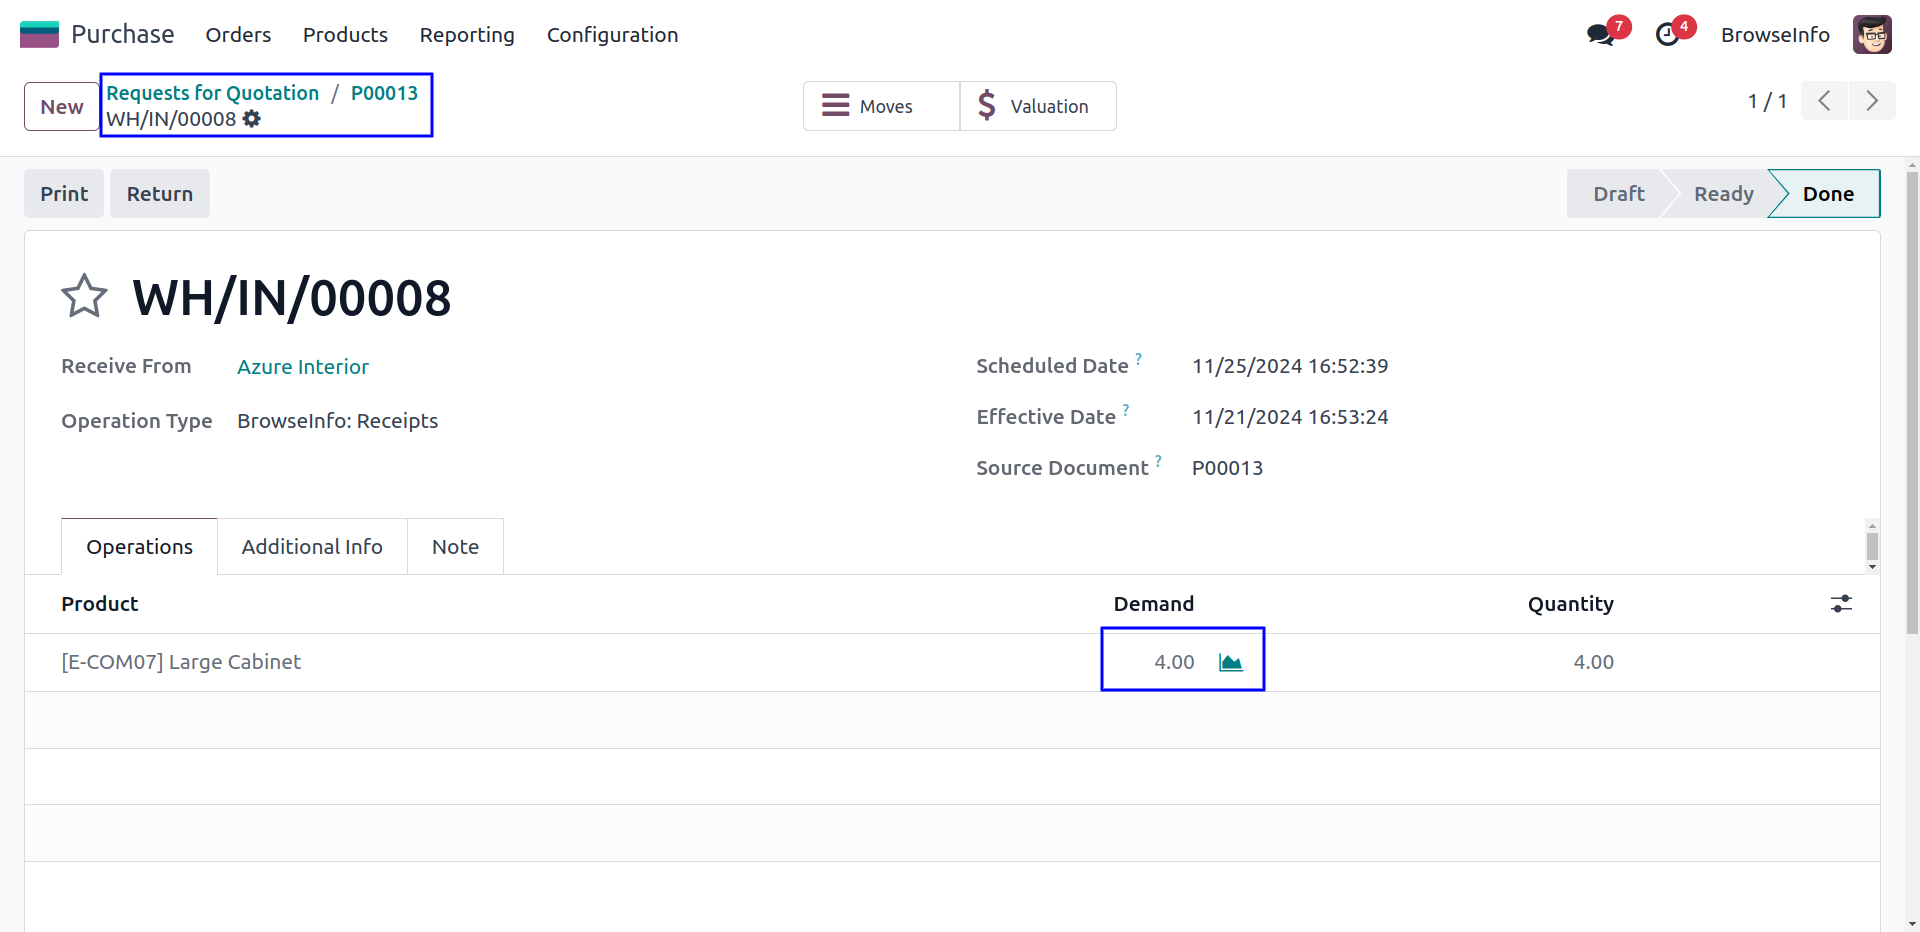Switch to the Additional Info tab

tap(312, 547)
